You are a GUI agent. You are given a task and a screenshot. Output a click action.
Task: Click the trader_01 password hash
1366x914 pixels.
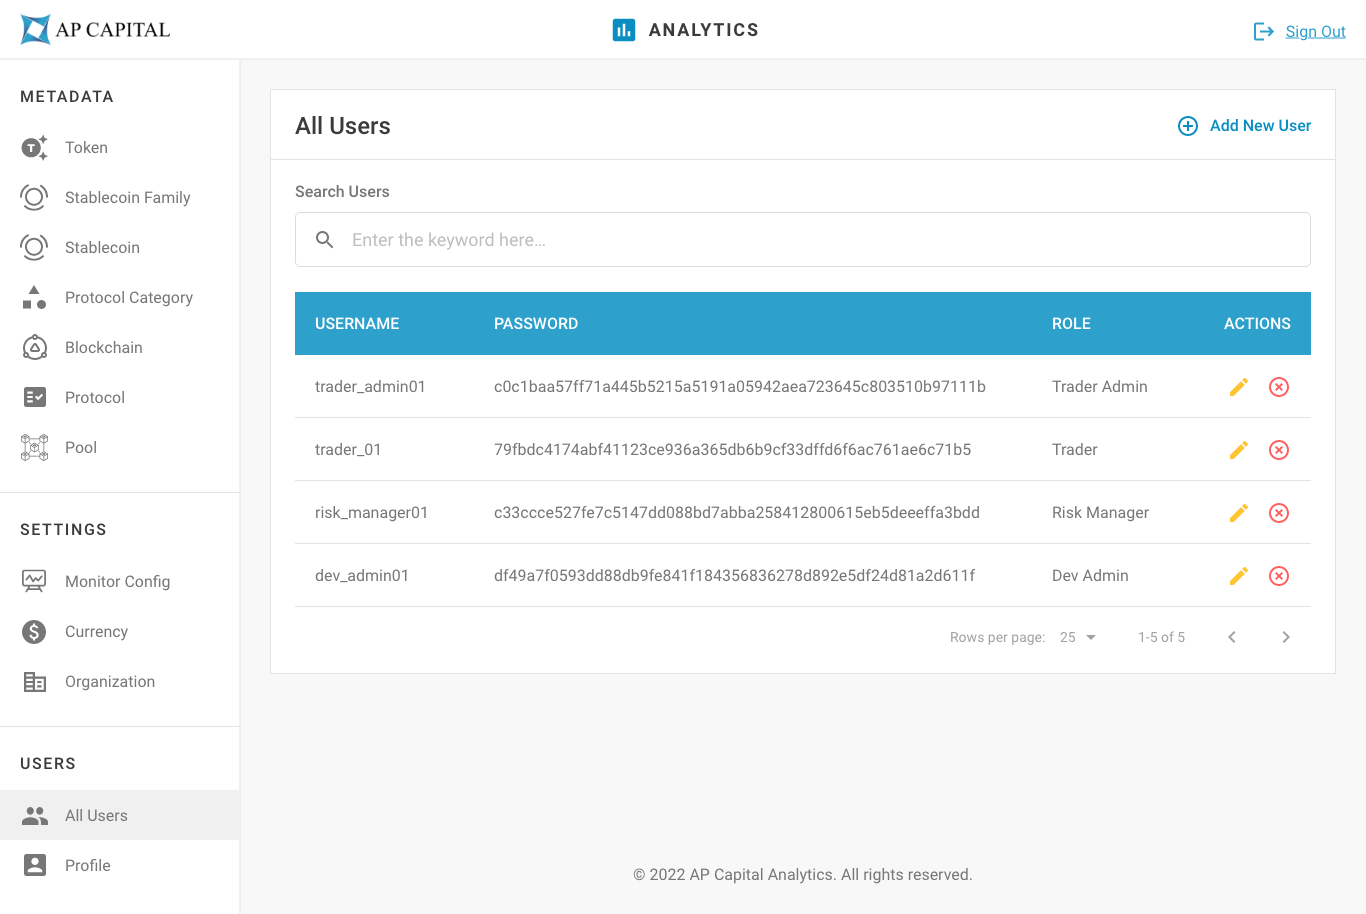733,450
